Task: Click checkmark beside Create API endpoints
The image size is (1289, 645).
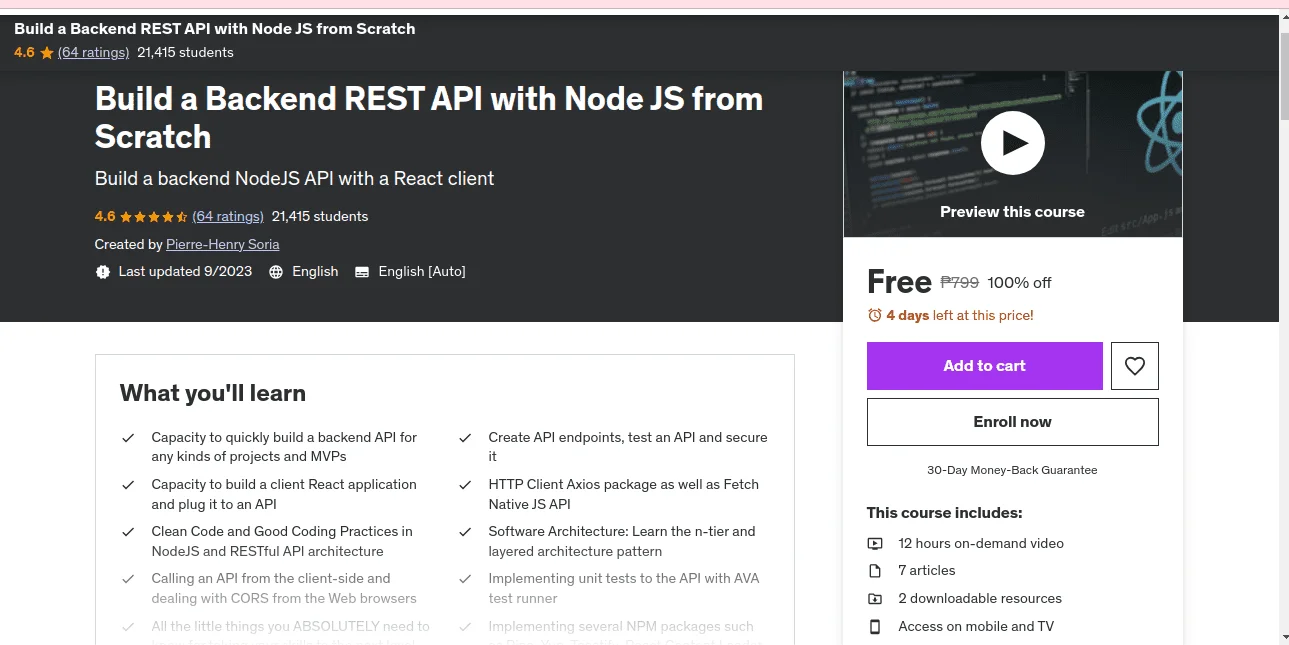Action: (465, 438)
